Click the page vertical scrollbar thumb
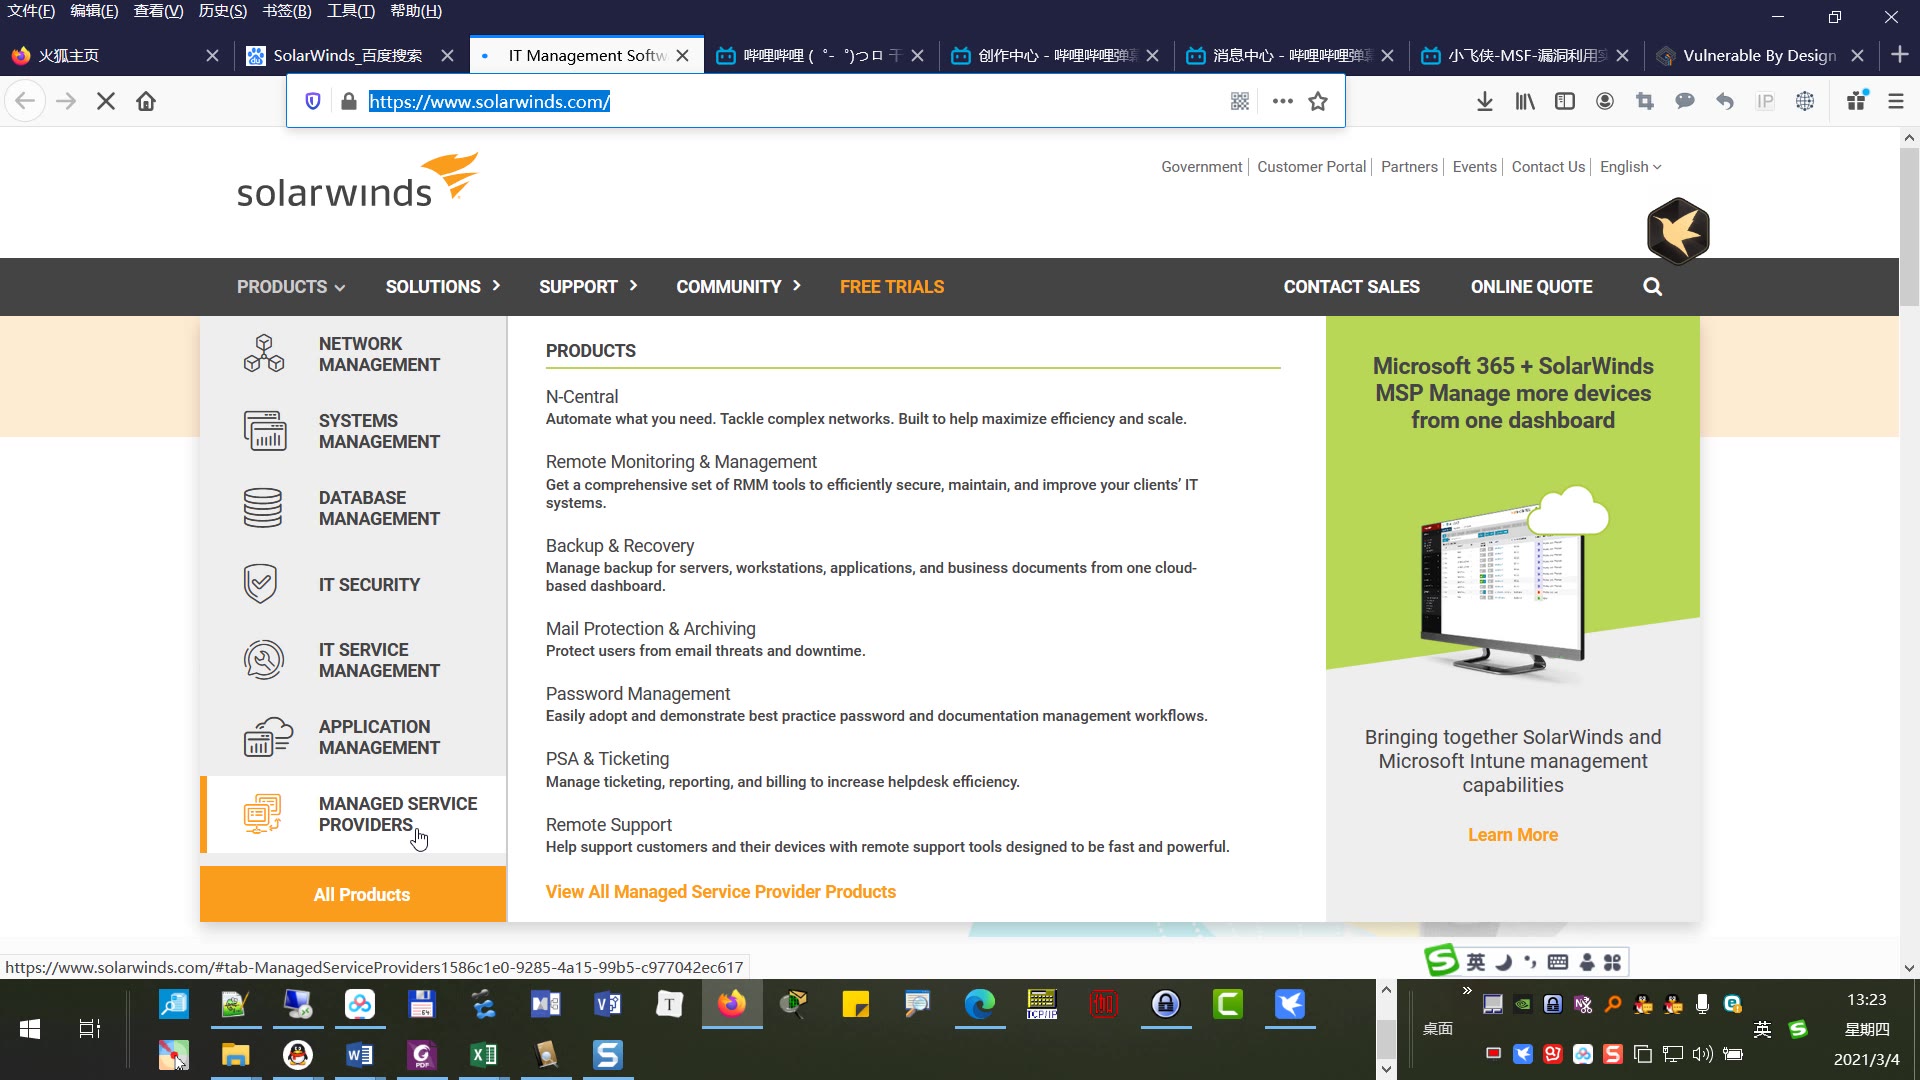This screenshot has width=1920, height=1080. 1910,228
